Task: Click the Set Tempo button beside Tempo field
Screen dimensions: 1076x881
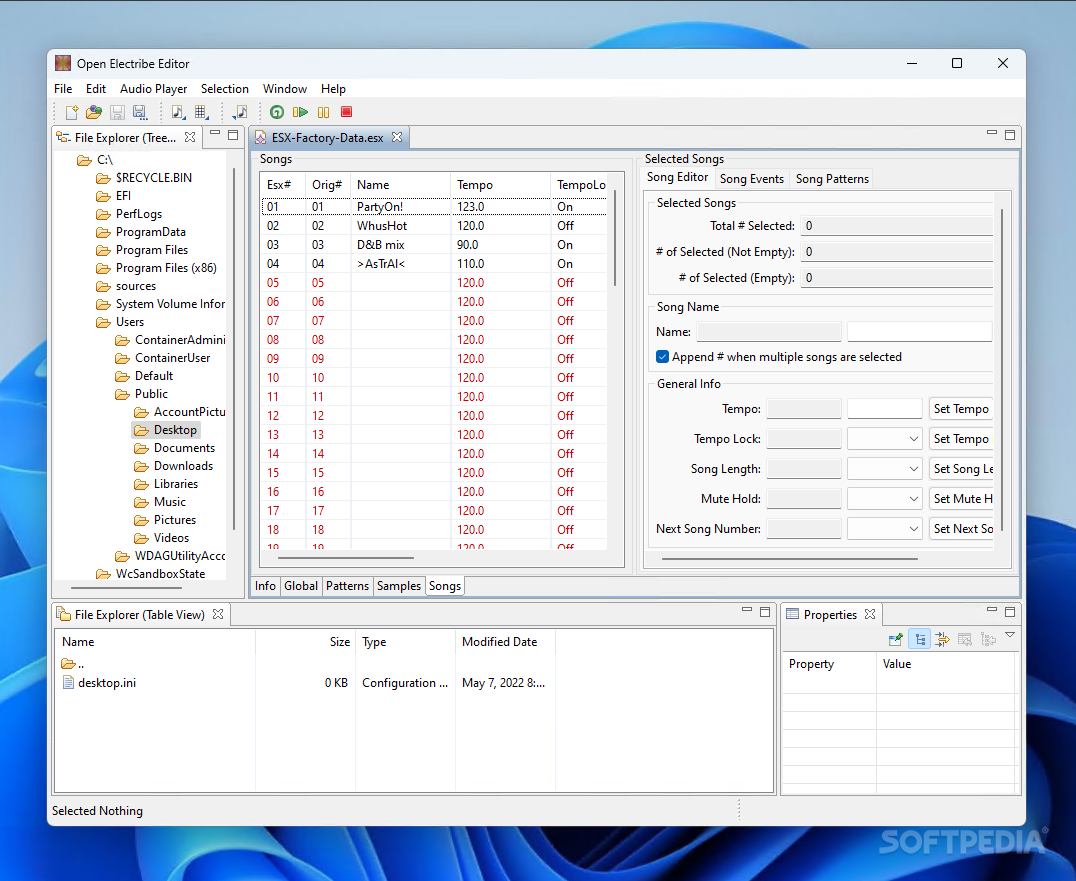Action: click(961, 409)
